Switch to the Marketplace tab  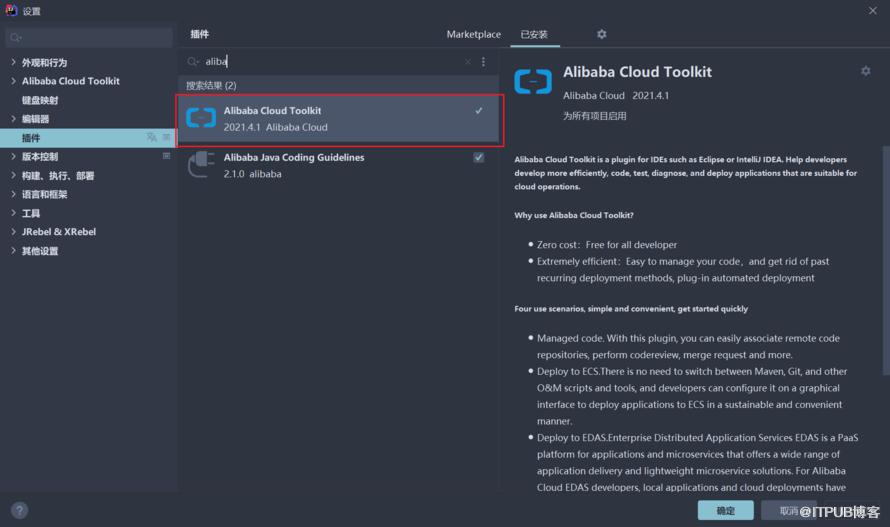click(473, 34)
